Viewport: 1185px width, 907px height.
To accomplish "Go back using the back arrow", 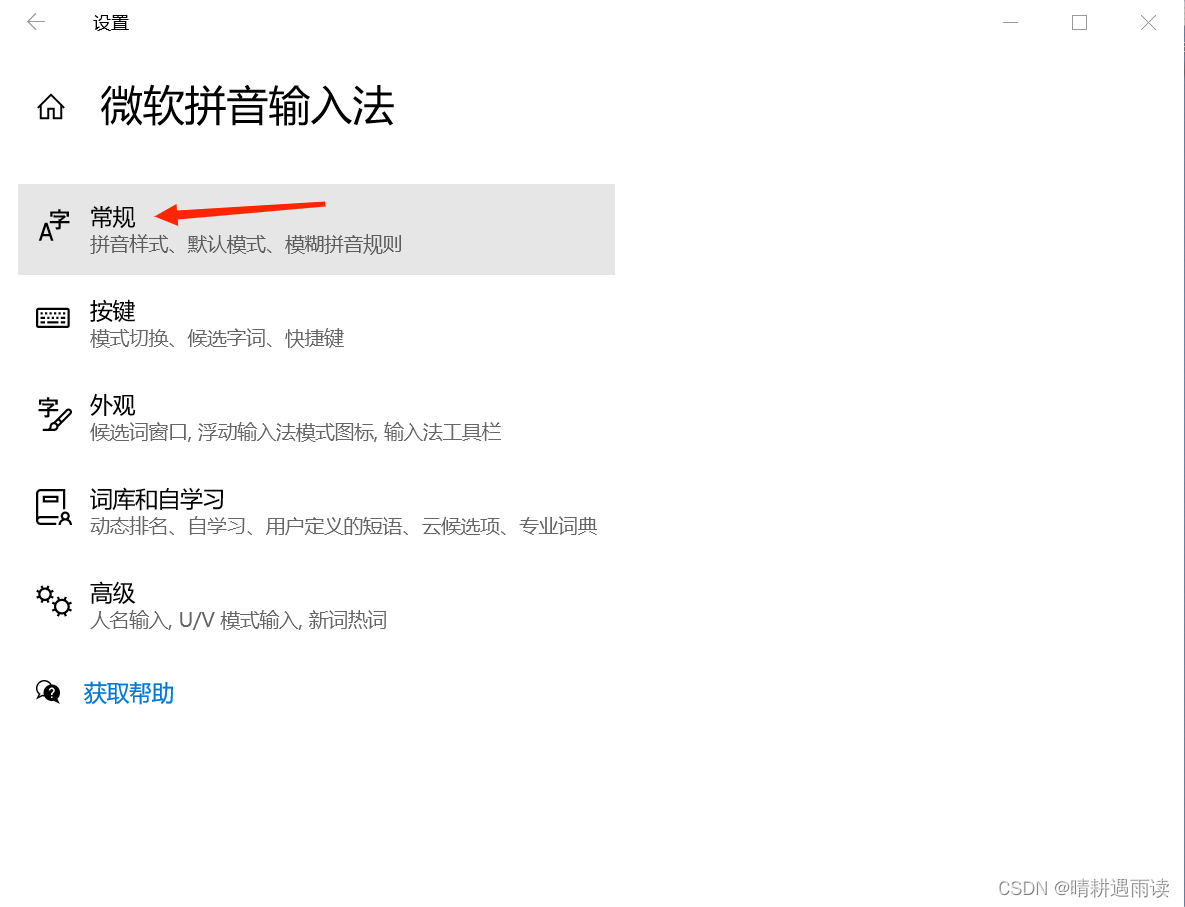I will click(36, 23).
